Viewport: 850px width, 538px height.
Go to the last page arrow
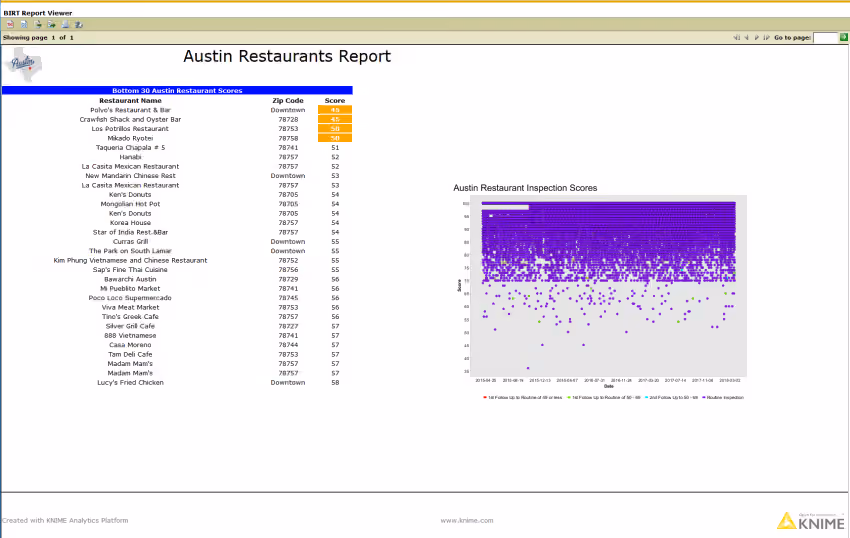(767, 37)
